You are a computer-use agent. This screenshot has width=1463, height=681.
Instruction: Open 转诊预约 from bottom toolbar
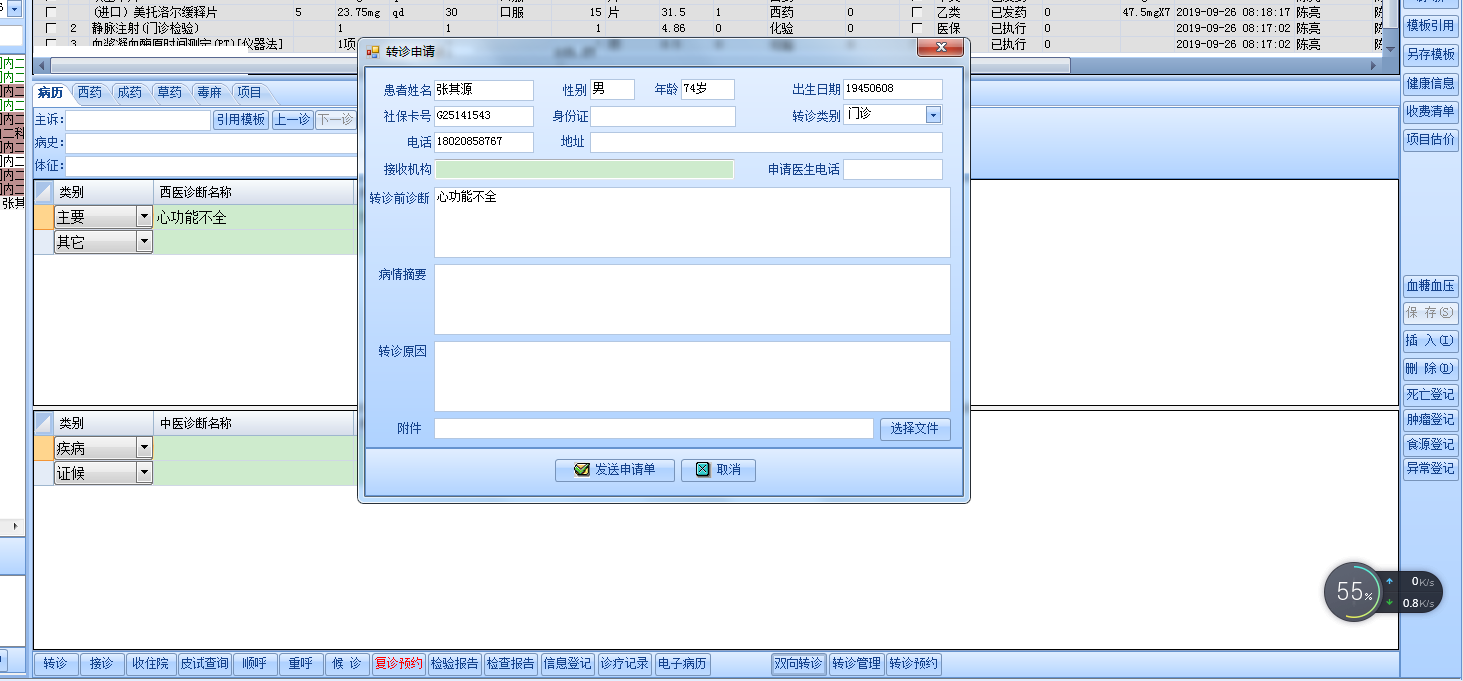tap(914, 664)
